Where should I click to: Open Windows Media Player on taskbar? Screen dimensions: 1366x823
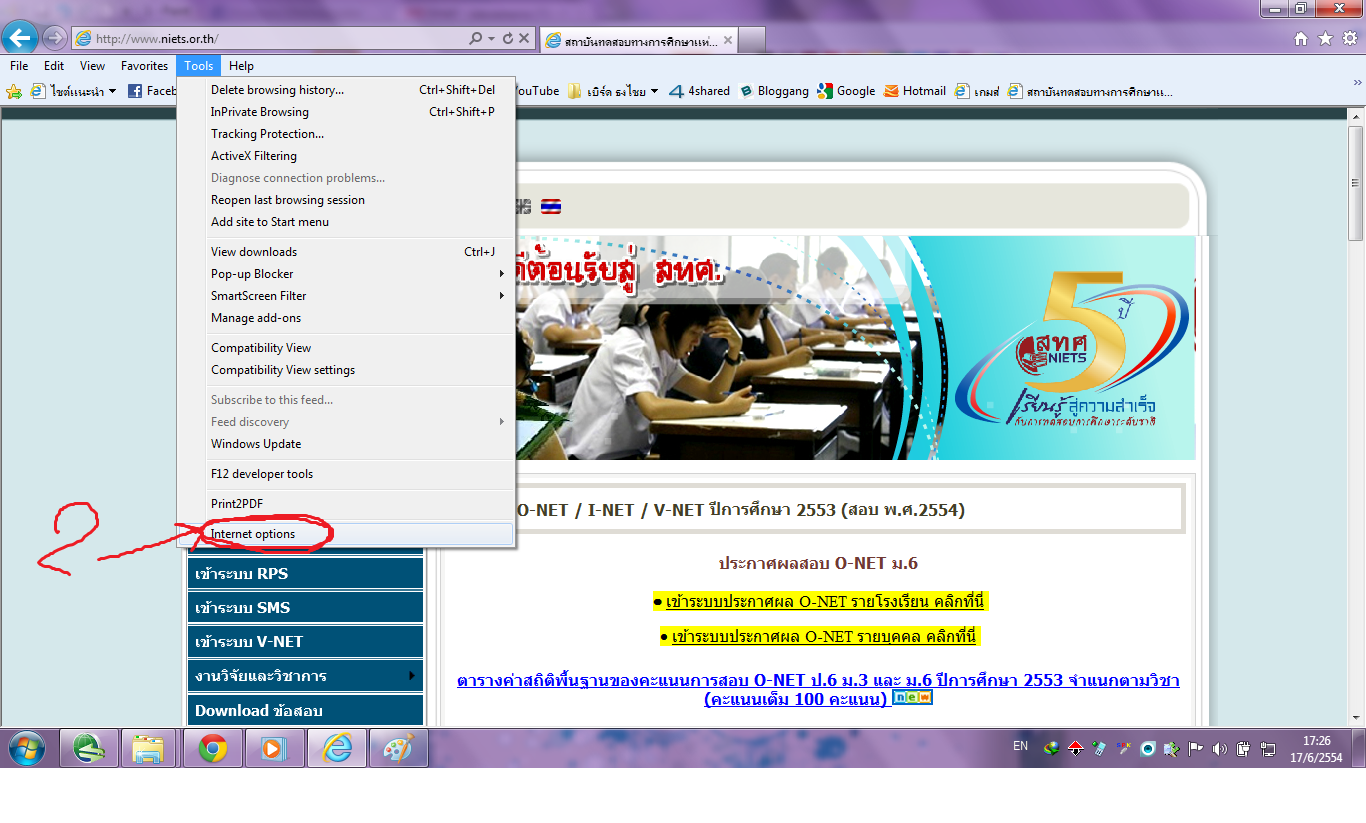pyautogui.click(x=273, y=748)
